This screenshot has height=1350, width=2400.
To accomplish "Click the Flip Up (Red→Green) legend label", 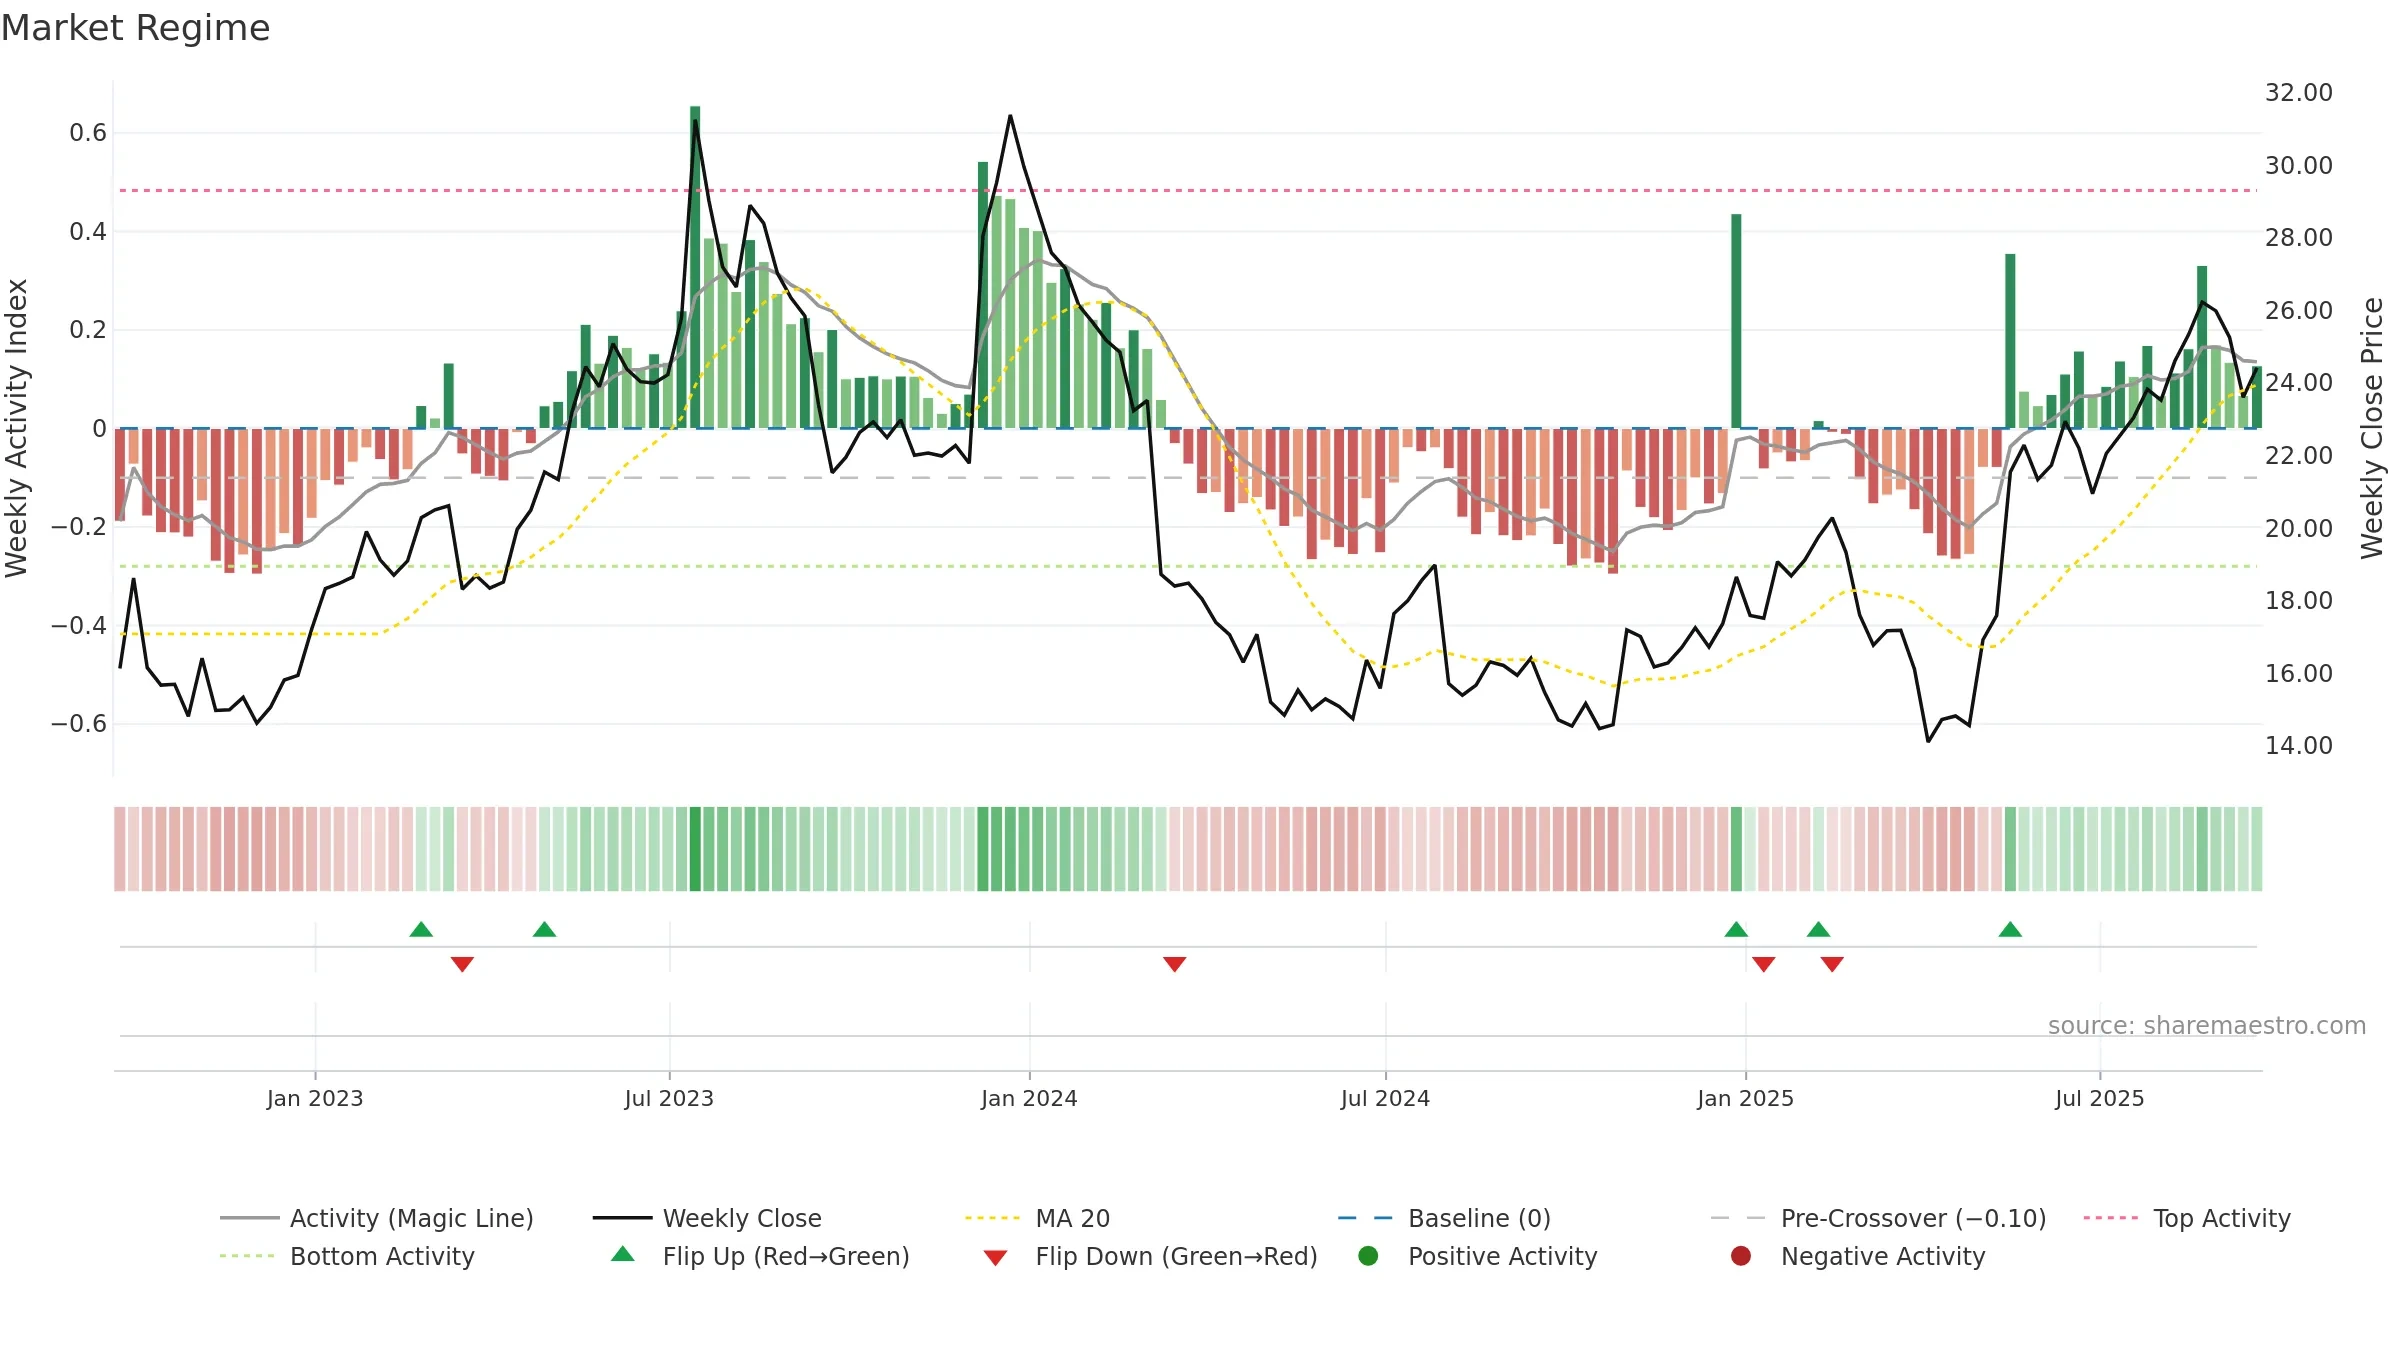I will (x=786, y=1256).
